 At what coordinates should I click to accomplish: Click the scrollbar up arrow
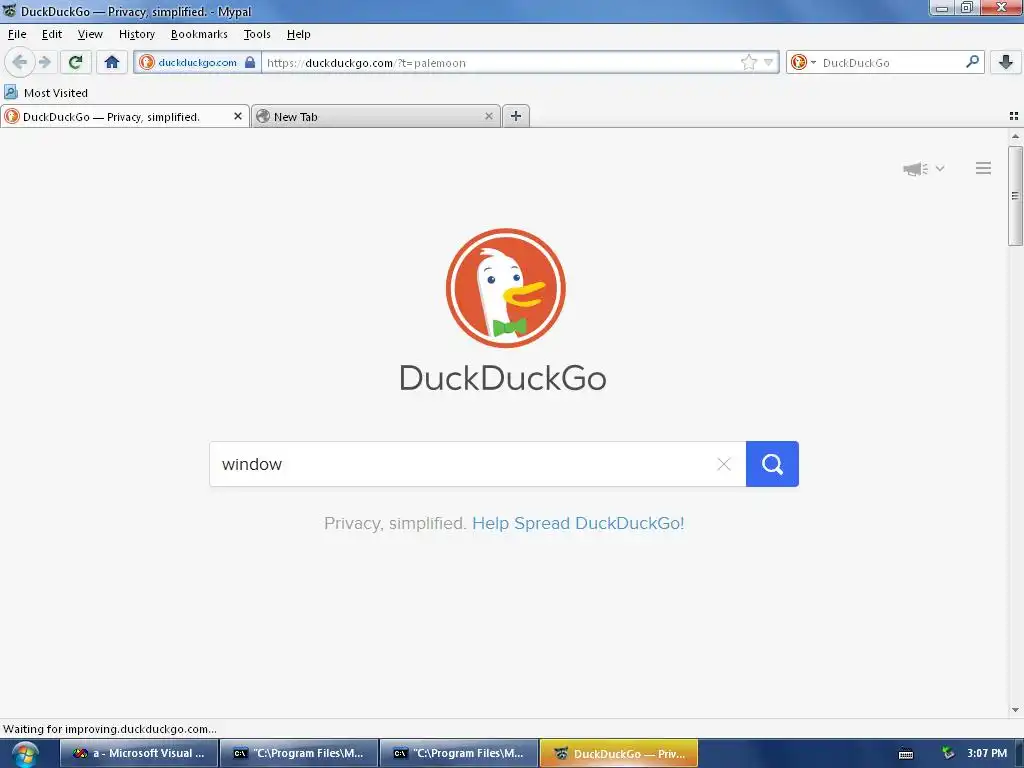tap(1015, 136)
